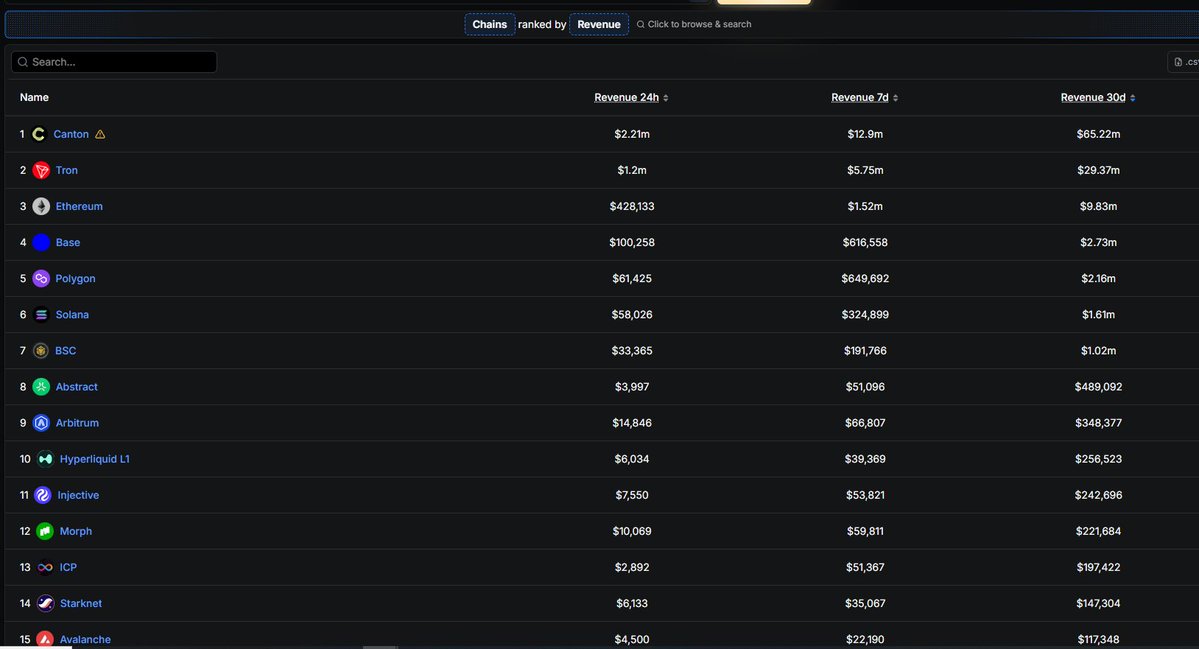Image resolution: width=1199 pixels, height=649 pixels.
Task: Click Canton's $65.22m 30d revenue value
Action: pos(1098,134)
